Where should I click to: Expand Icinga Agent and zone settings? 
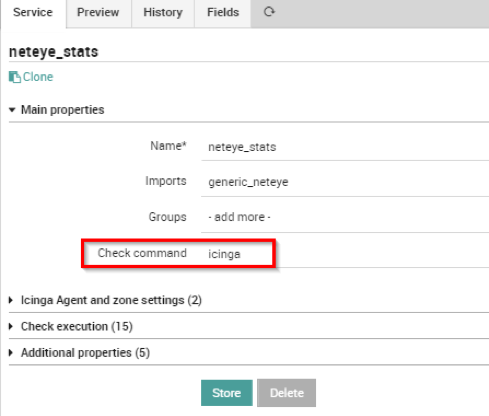click(106, 300)
